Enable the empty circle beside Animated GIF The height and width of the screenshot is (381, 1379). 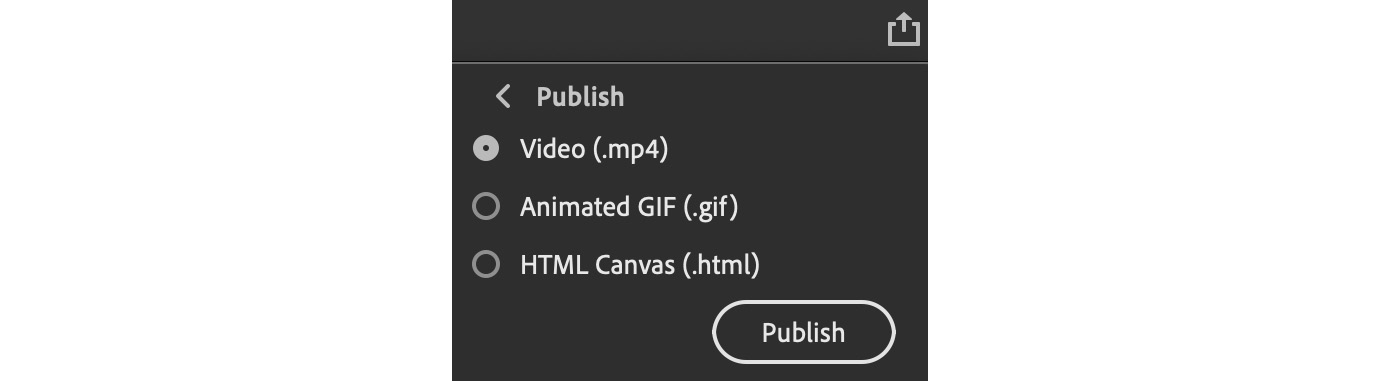486,207
